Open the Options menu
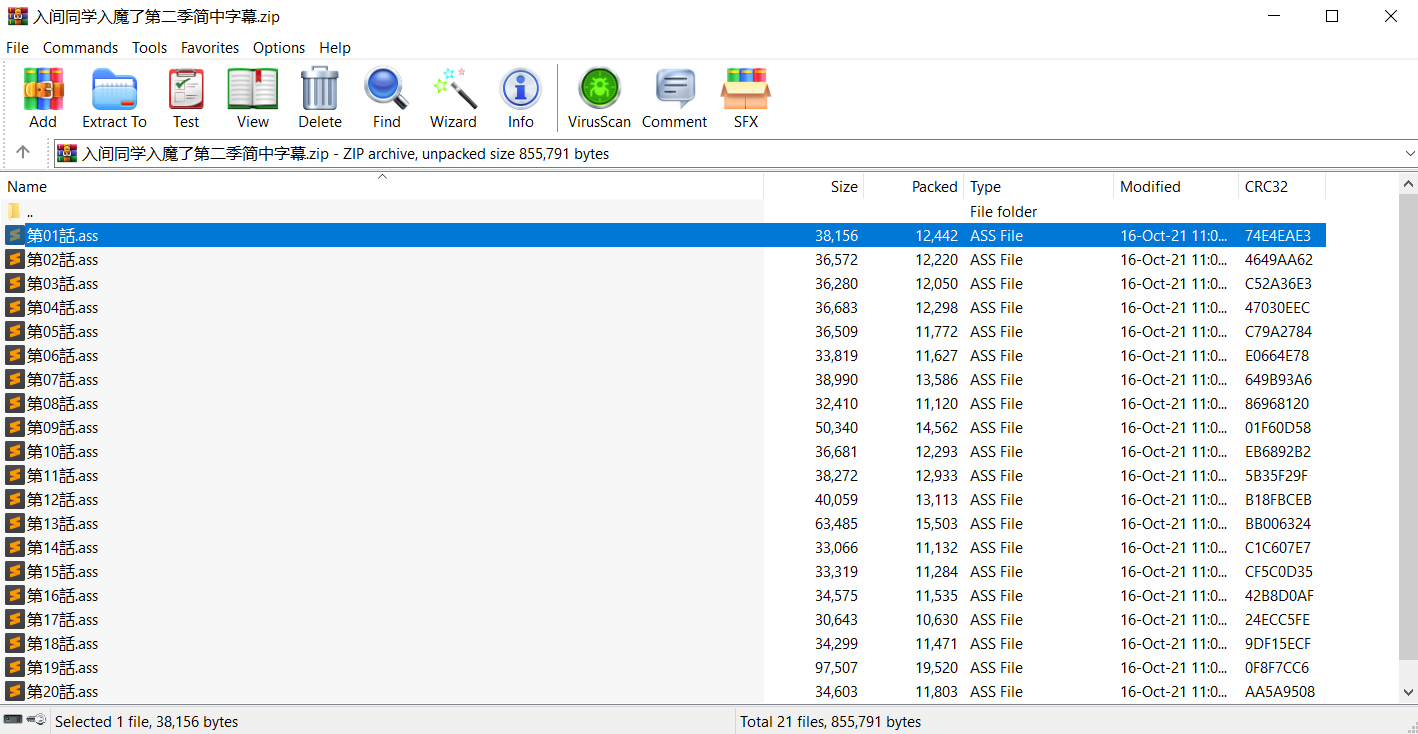 279,47
